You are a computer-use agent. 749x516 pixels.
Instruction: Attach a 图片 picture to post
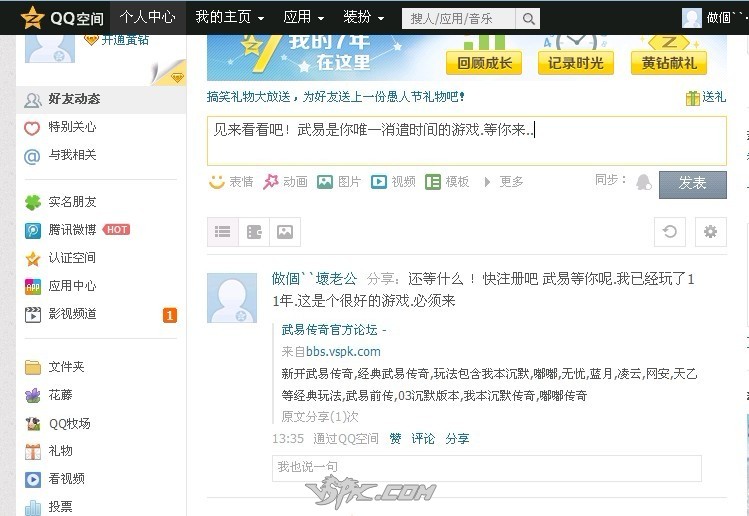pos(339,182)
